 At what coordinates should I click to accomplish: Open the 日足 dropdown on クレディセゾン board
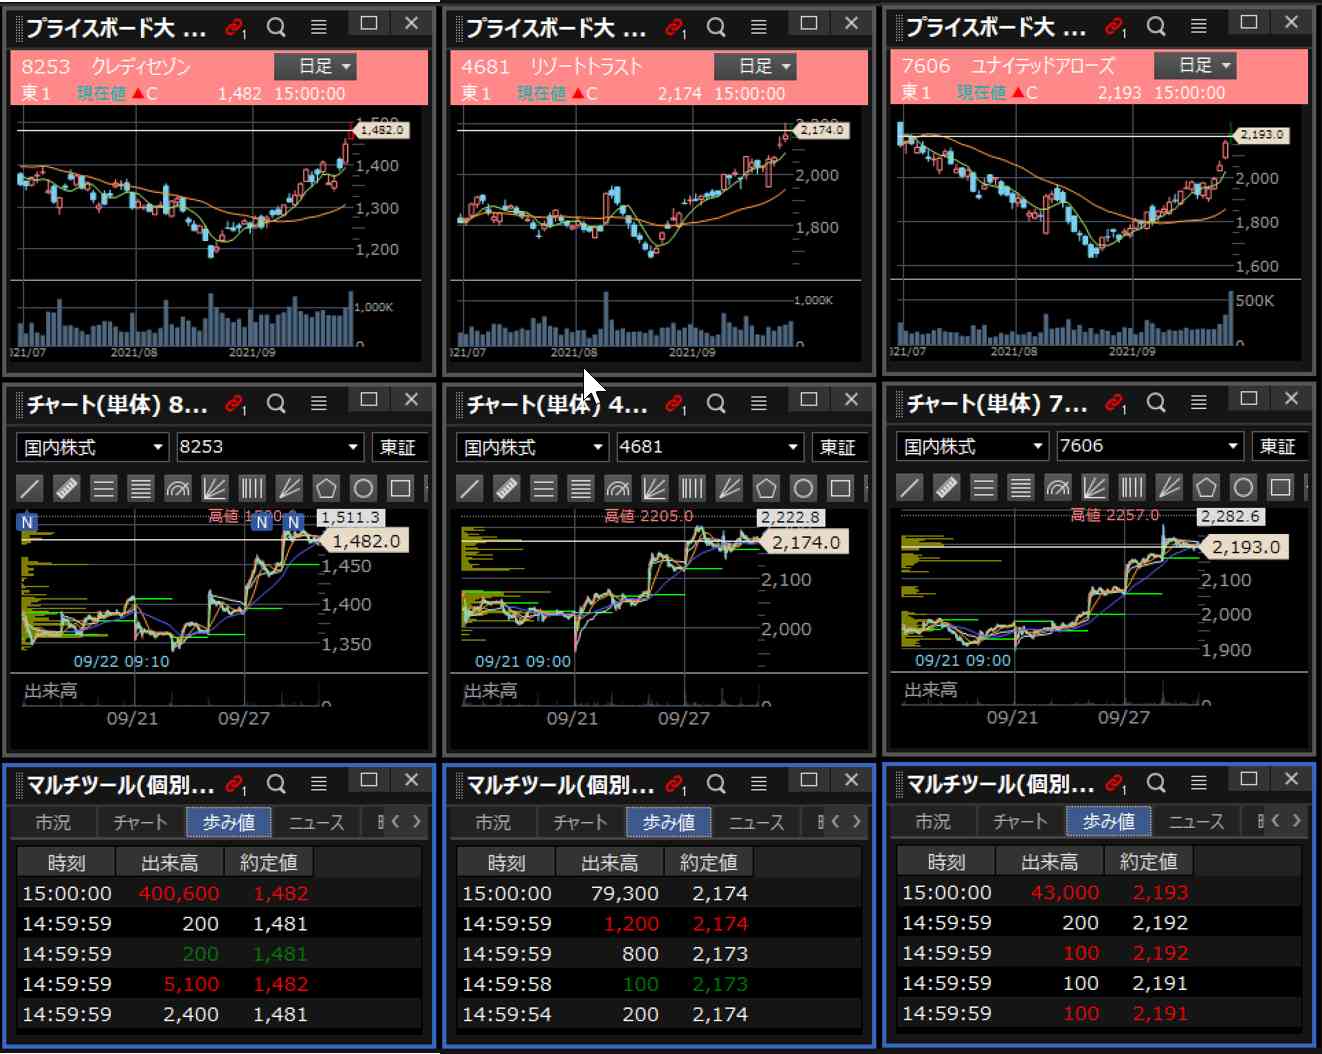point(316,66)
